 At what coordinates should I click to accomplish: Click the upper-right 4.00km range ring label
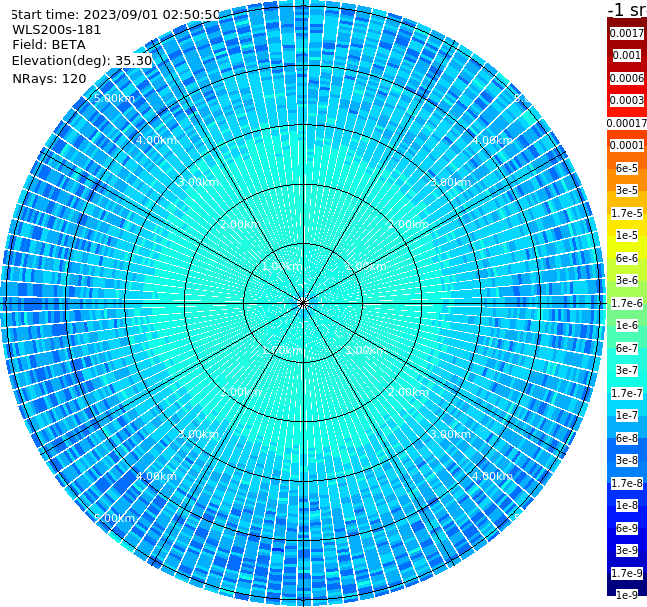pyautogui.click(x=492, y=140)
